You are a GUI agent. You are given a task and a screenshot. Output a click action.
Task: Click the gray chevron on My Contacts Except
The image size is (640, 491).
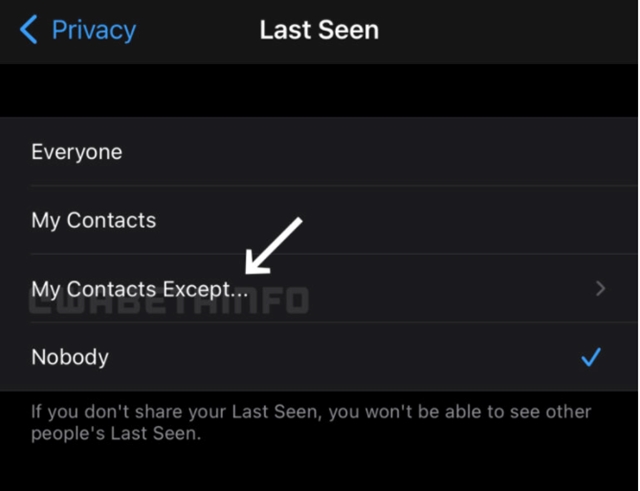click(x=600, y=289)
